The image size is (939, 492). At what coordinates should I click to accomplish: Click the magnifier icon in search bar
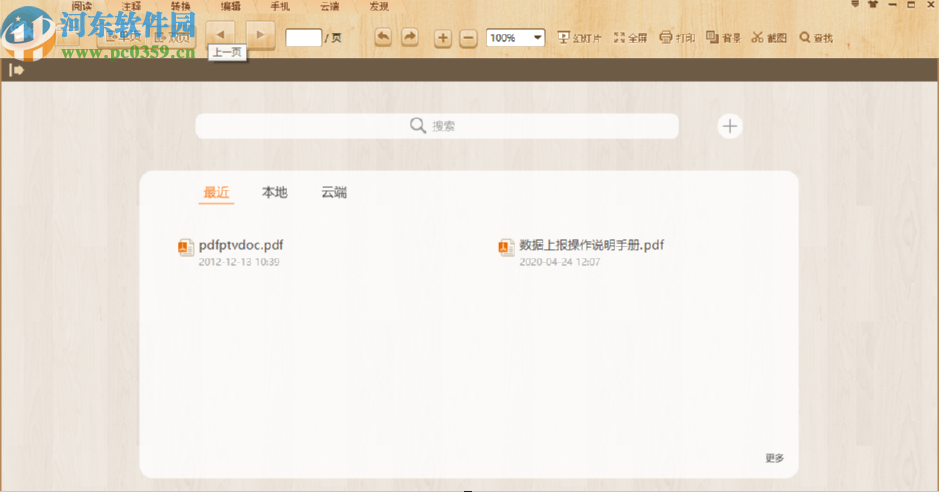point(417,125)
